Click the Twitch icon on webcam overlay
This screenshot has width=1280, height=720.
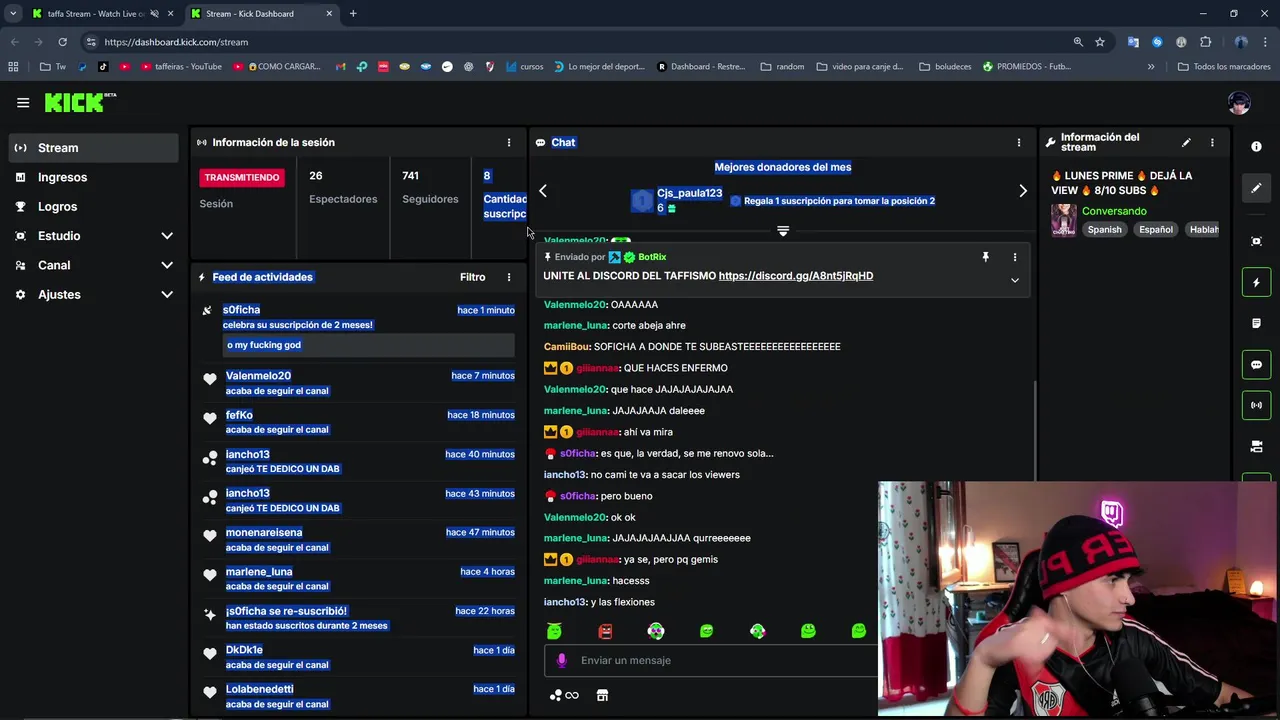coord(1111,514)
